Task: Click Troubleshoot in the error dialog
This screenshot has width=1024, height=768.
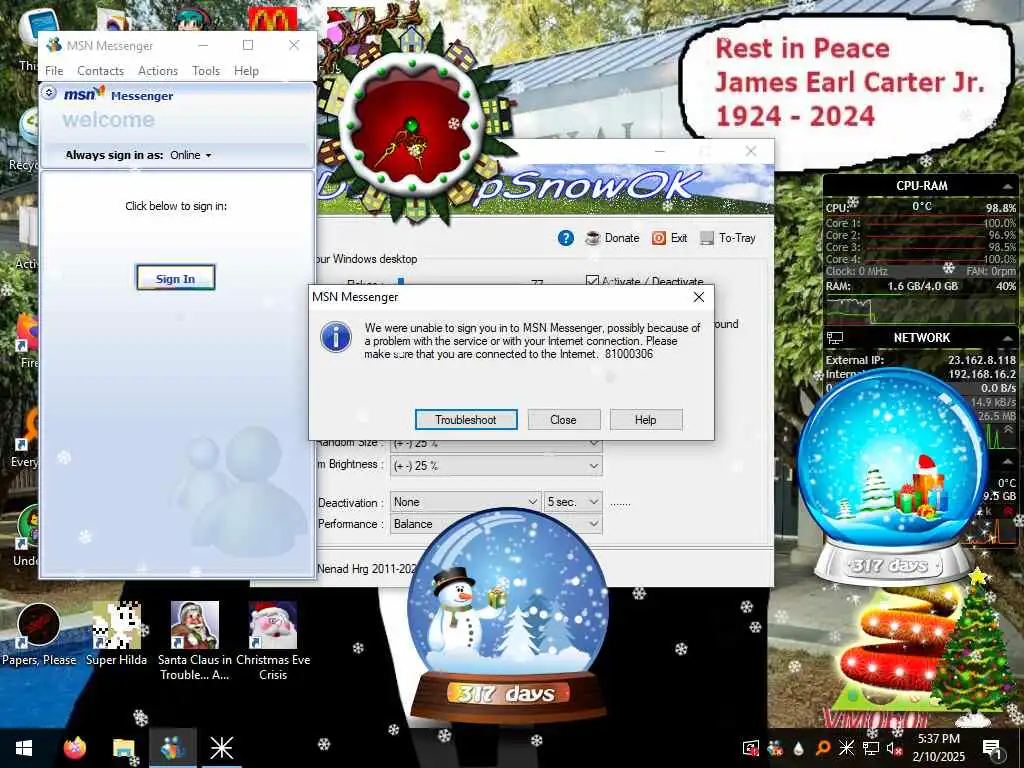Action: pyautogui.click(x=466, y=419)
